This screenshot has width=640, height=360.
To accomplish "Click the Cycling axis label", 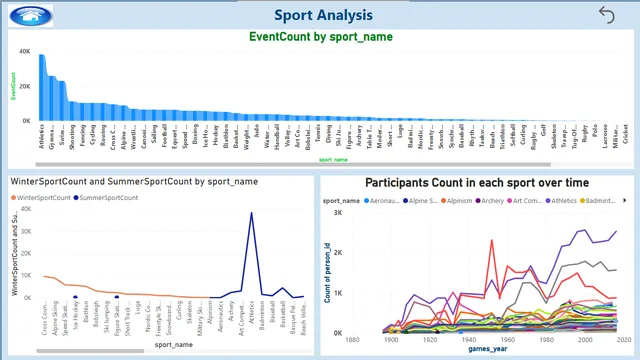I will [93, 136].
